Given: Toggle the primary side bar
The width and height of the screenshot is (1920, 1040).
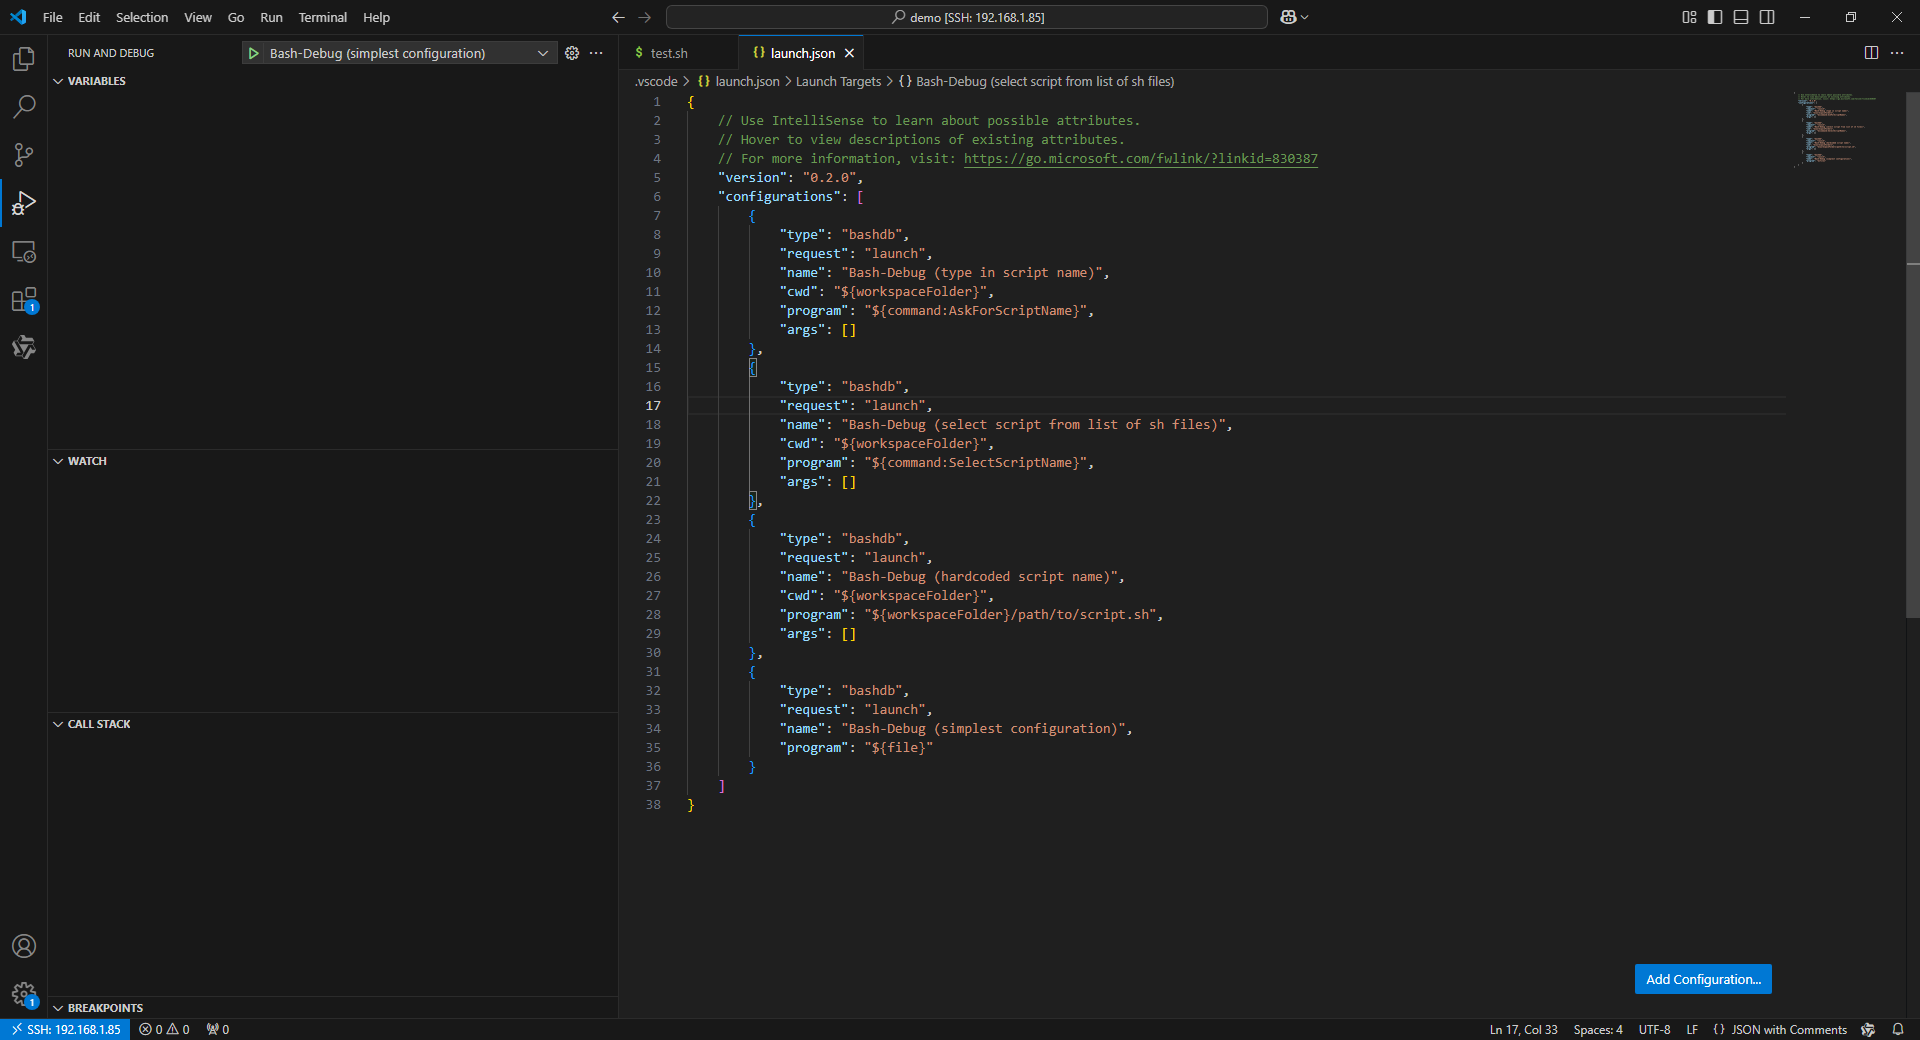Looking at the screenshot, I should [x=1715, y=17].
